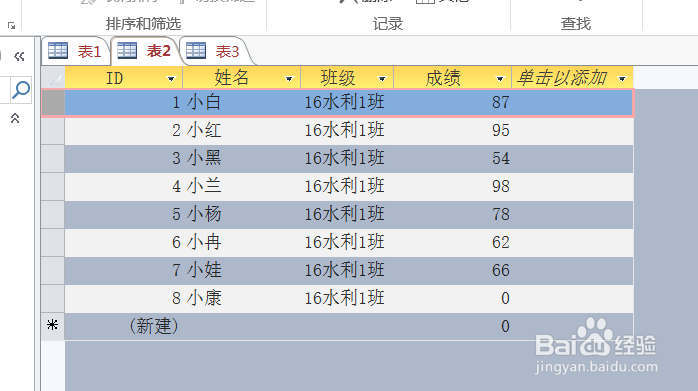The image size is (698, 391).
Task: Select the row selector for 小冉
Action: click(53, 243)
